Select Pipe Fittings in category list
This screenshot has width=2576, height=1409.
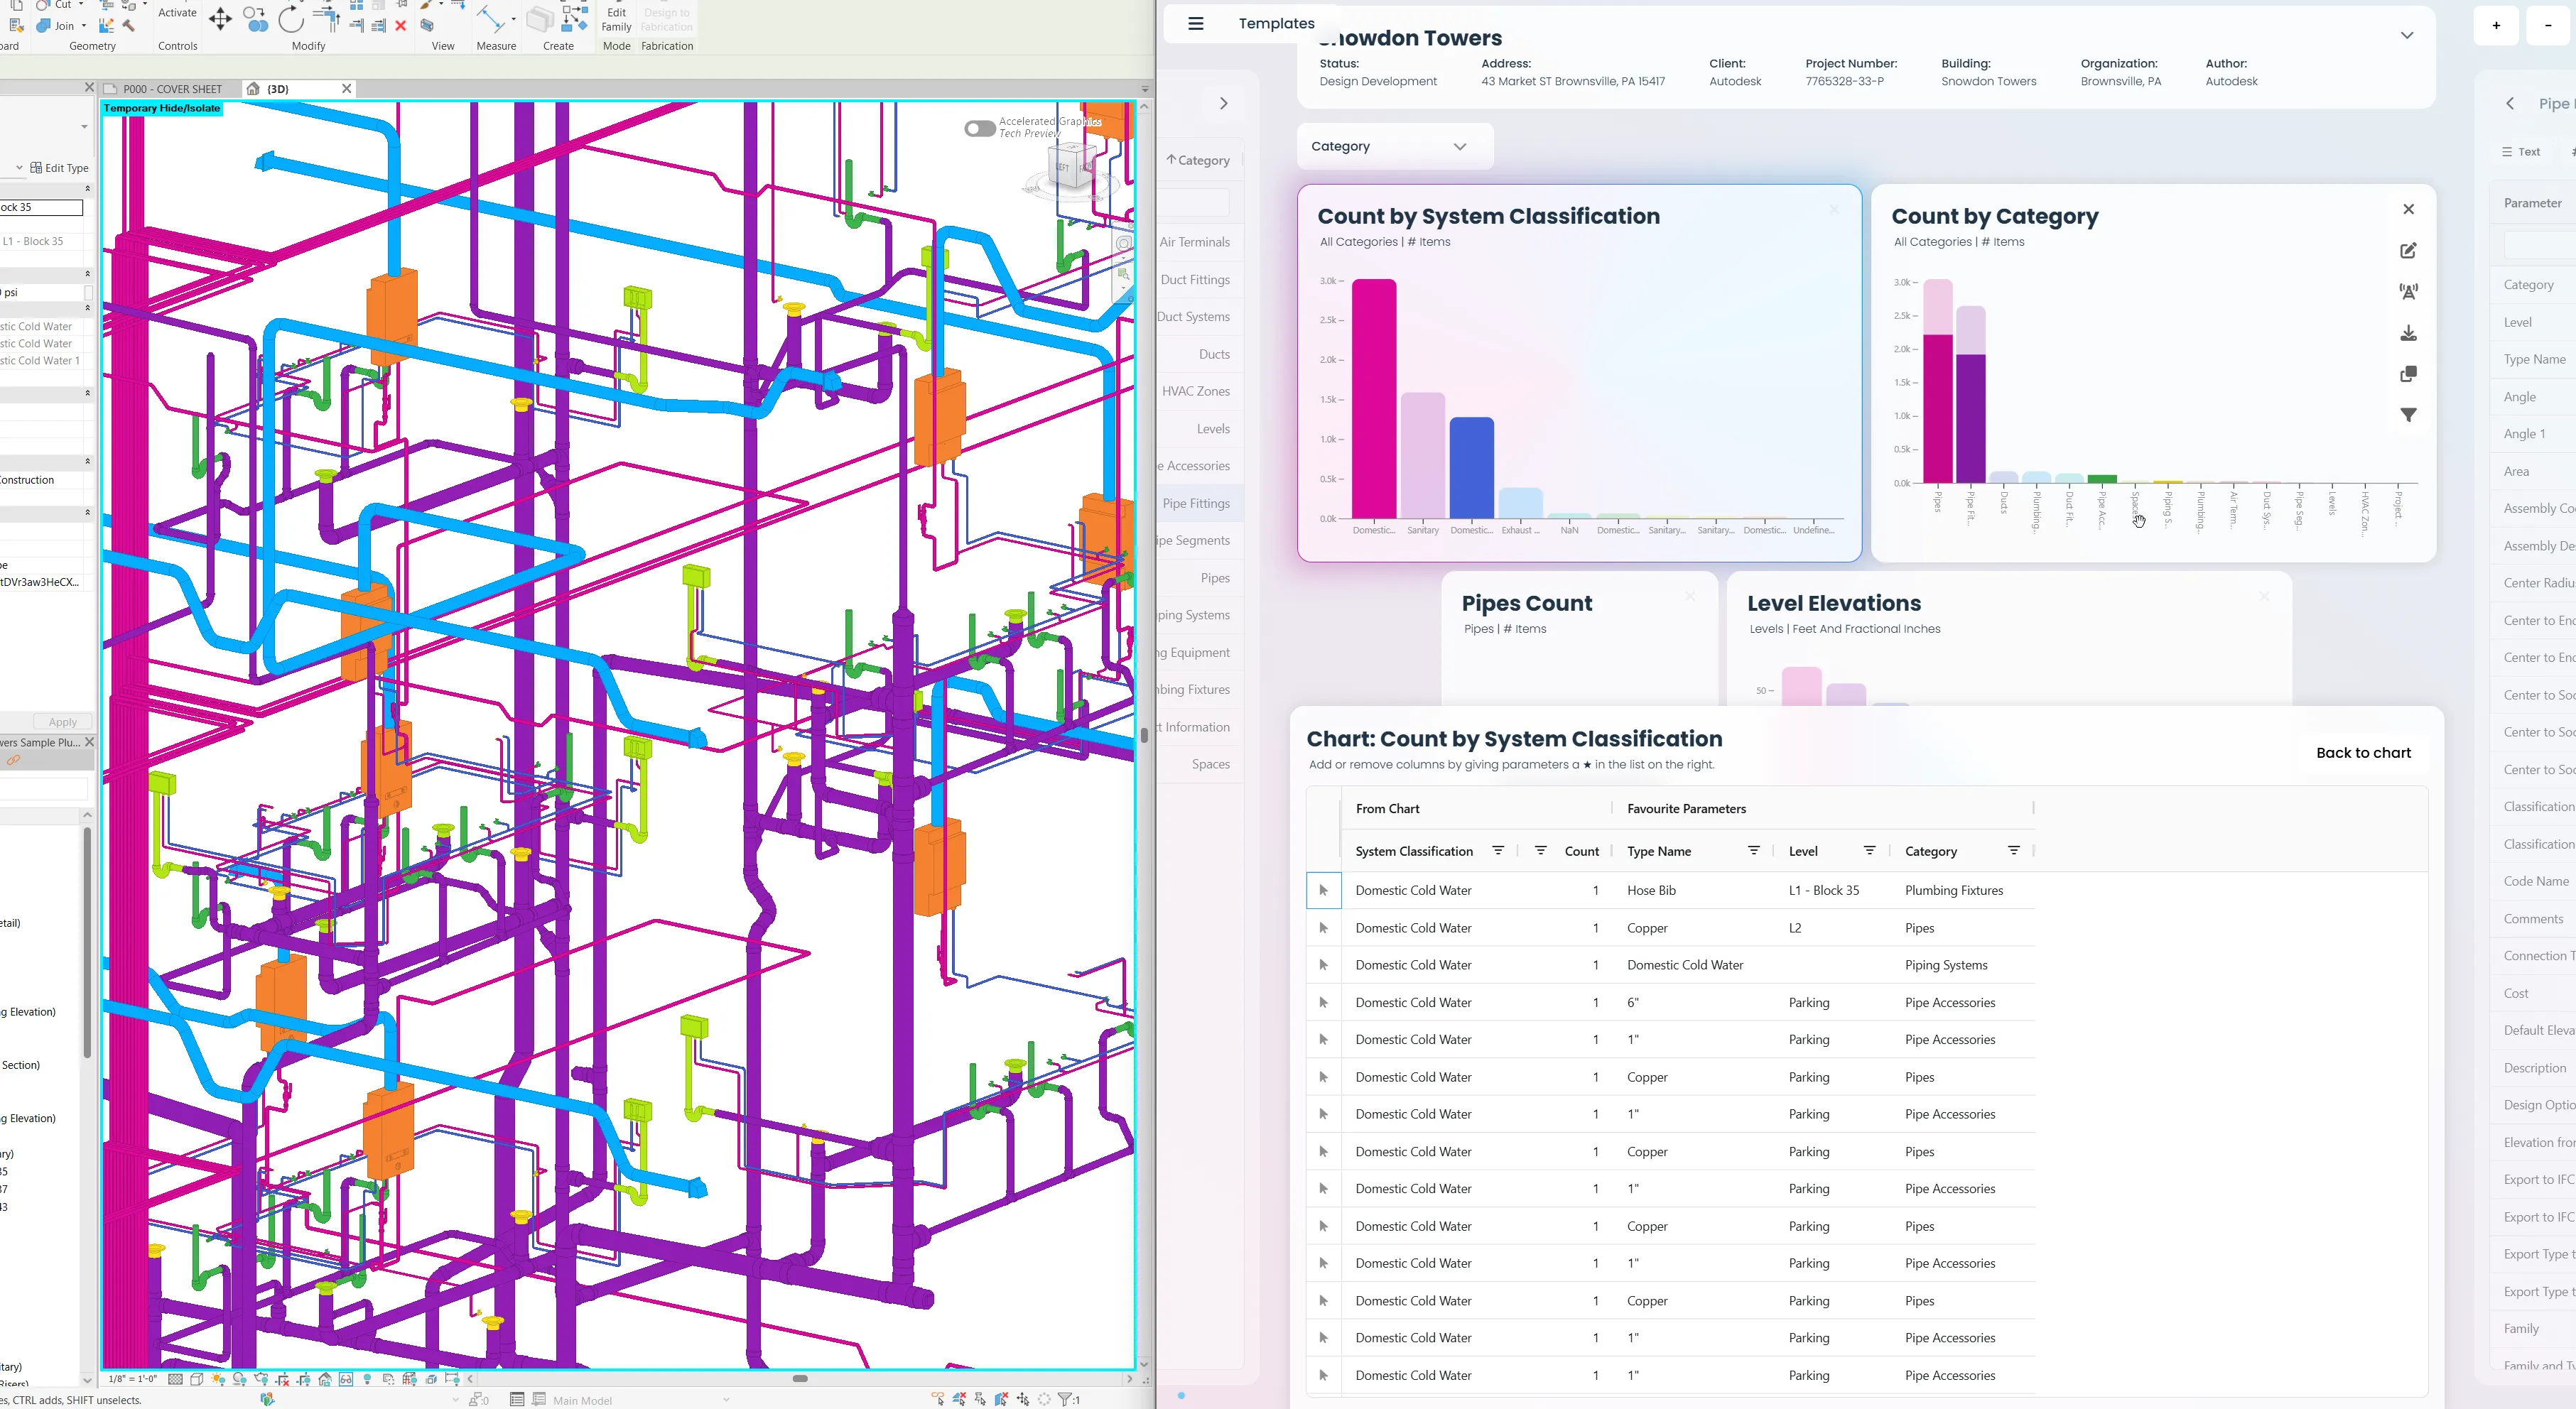pyautogui.click(x=1195, y=503)
